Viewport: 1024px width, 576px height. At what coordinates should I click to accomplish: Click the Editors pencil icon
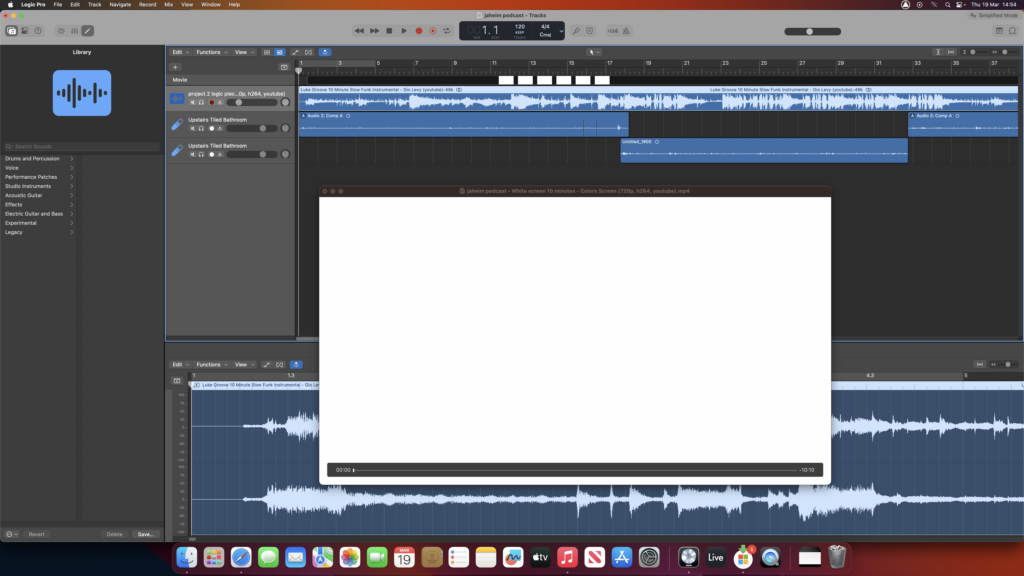click(87, 31)
